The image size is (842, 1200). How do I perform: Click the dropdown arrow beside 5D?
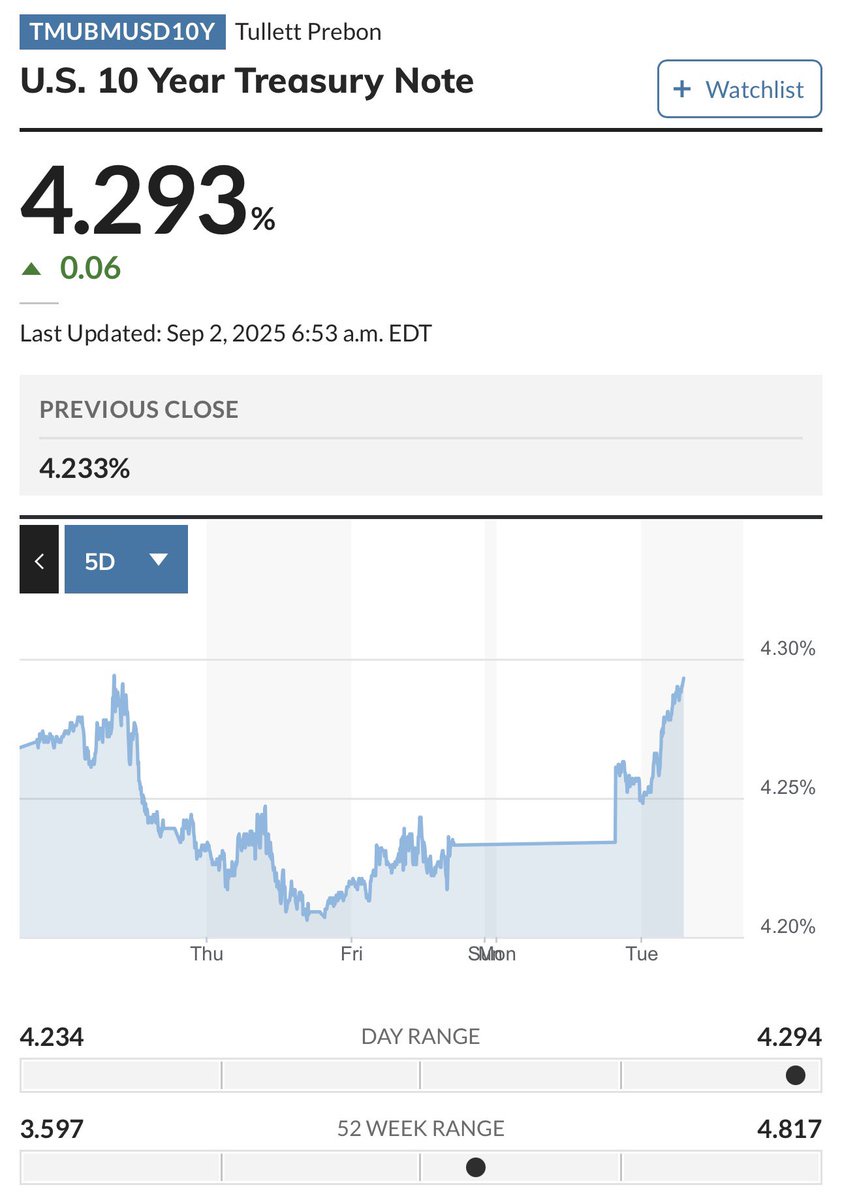click(158, 560)
